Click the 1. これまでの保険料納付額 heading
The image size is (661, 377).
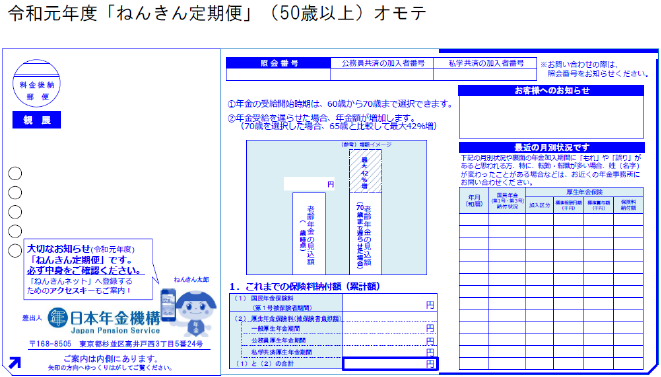(304, 287)
